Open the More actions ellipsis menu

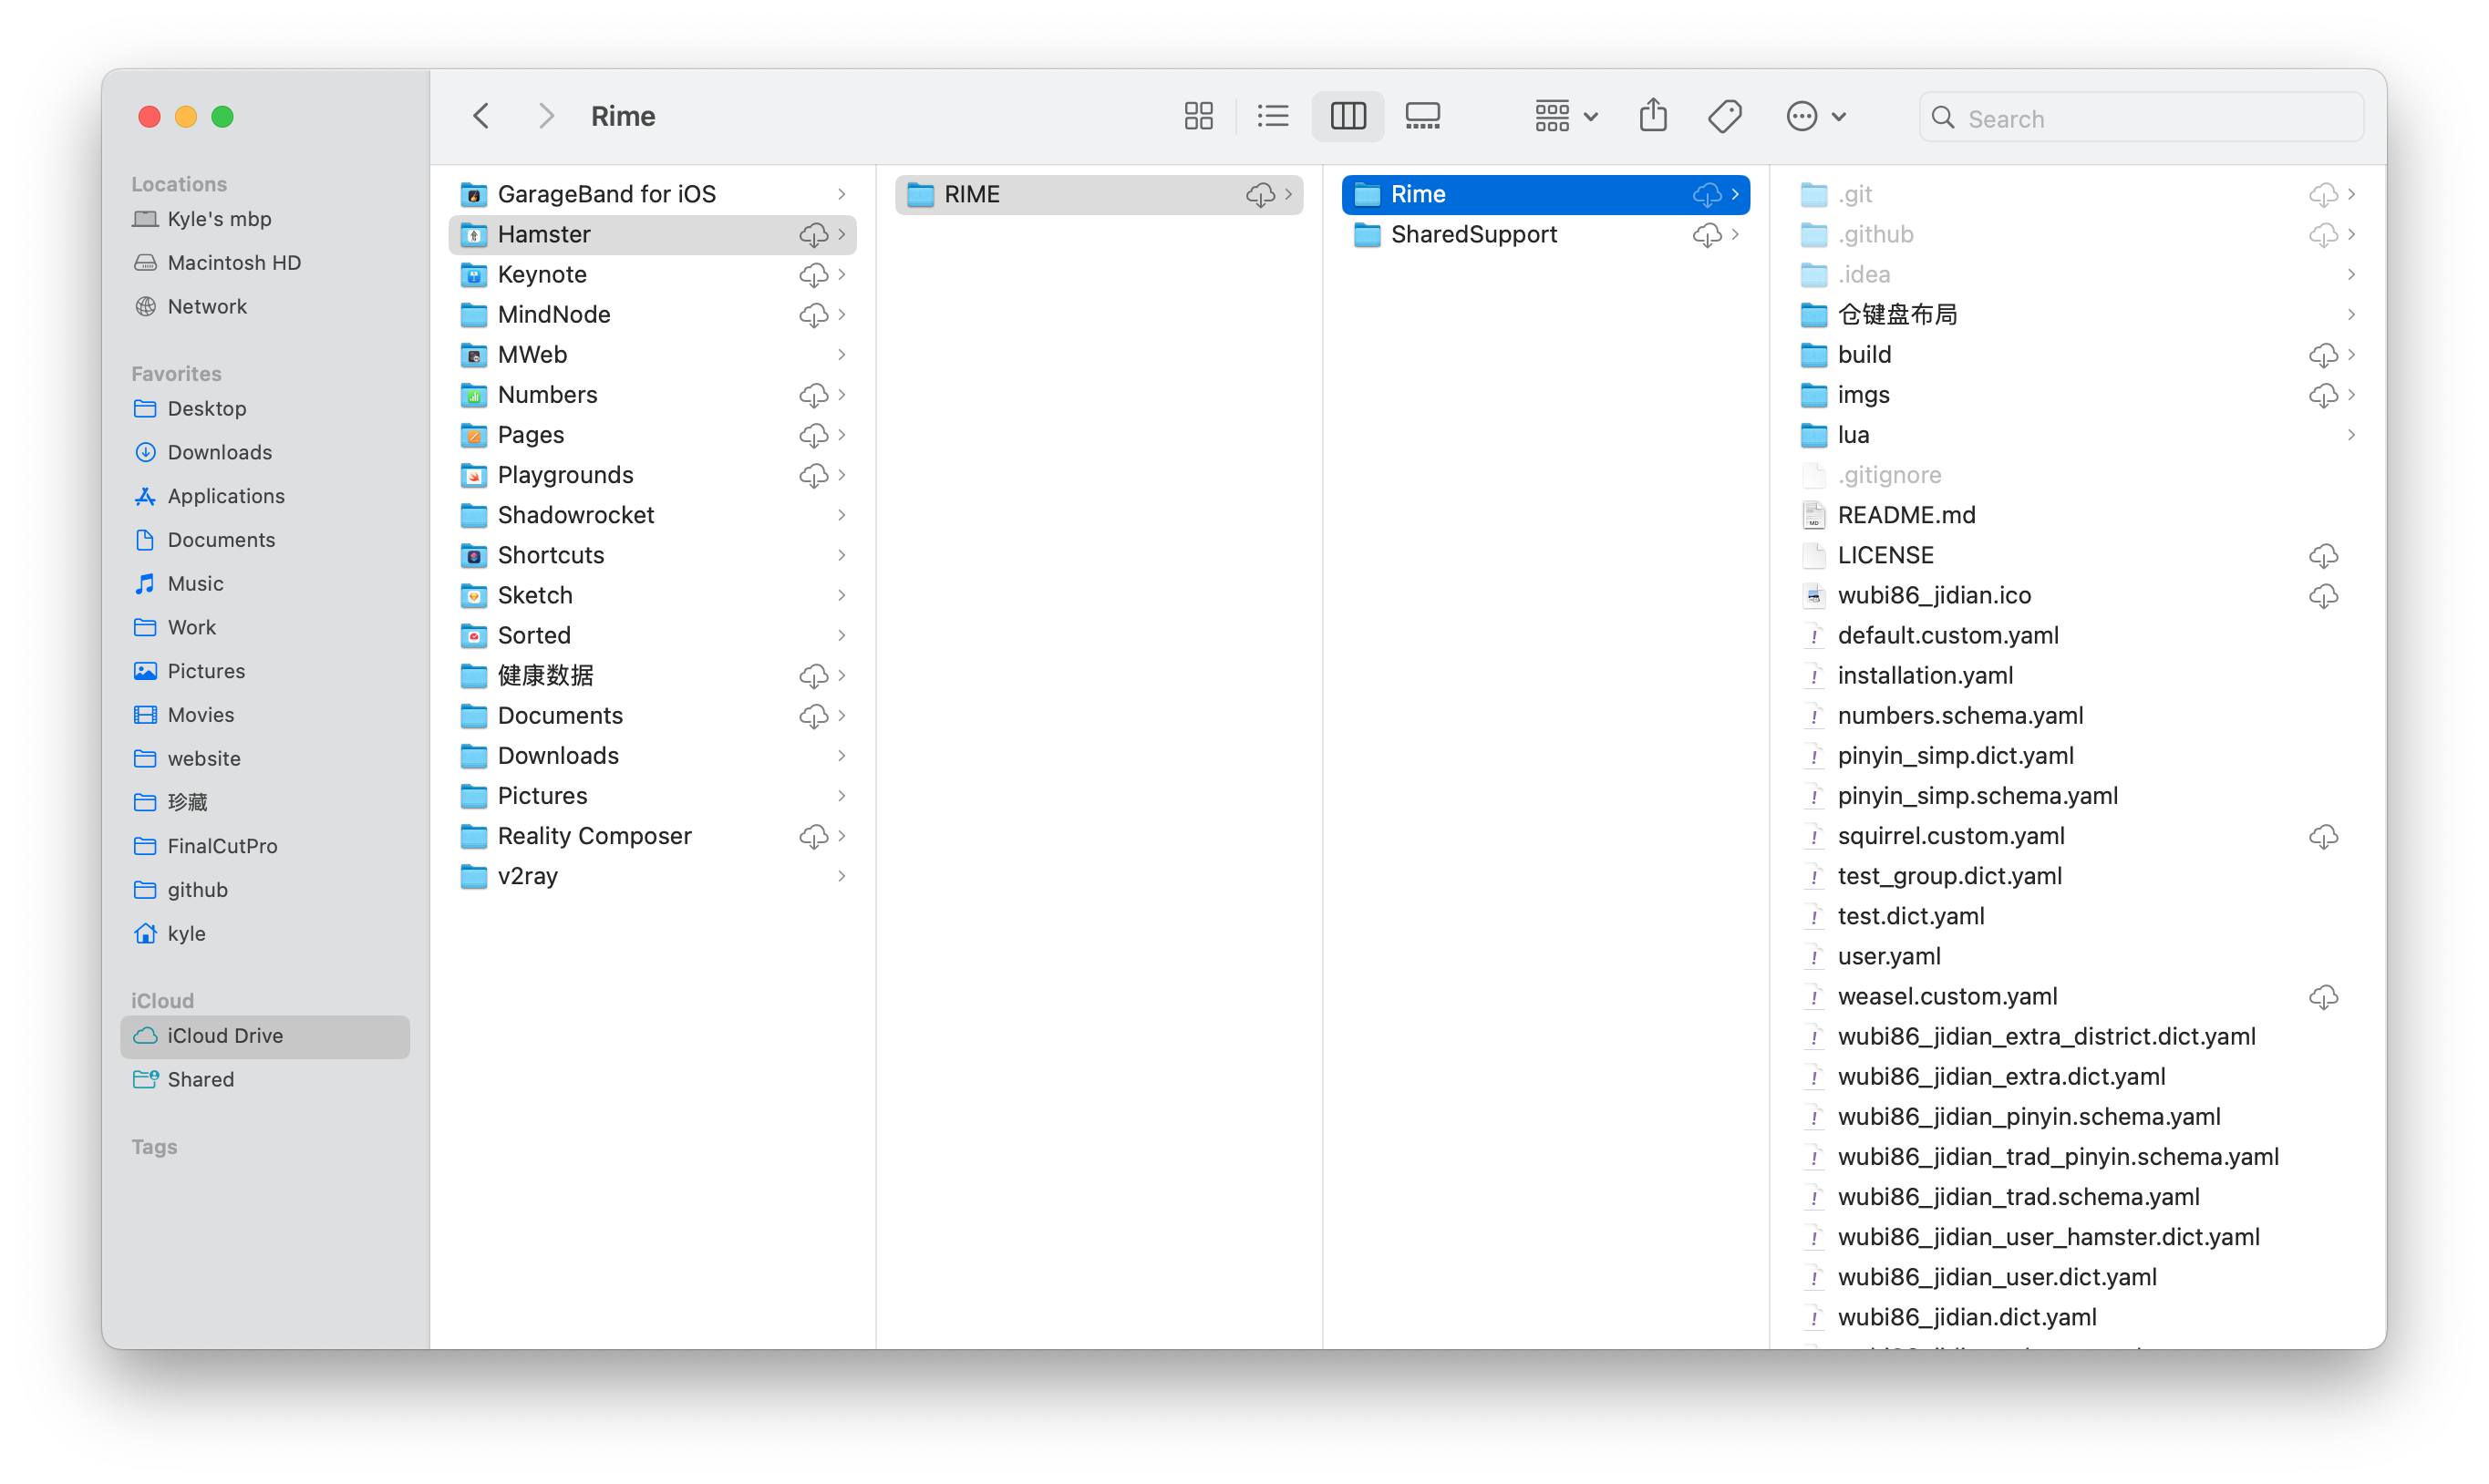1815,116
